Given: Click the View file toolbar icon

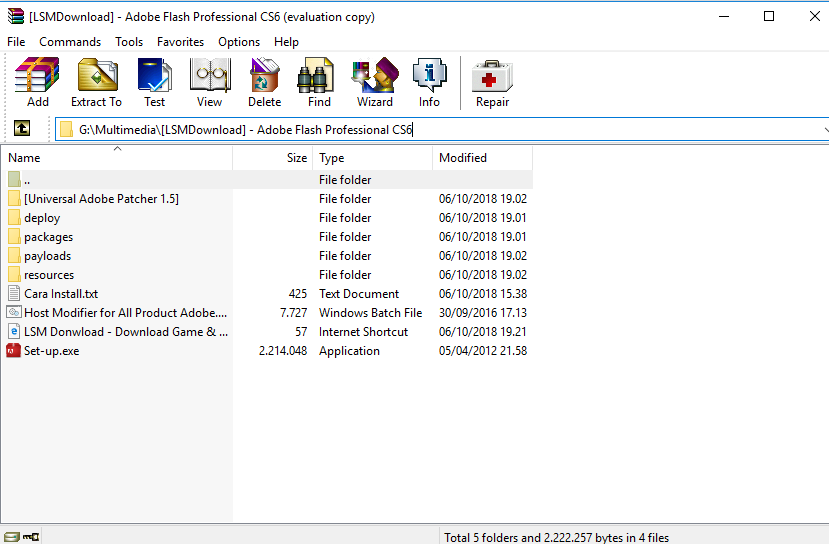Looking at the screenshot, I should [210, 75].
